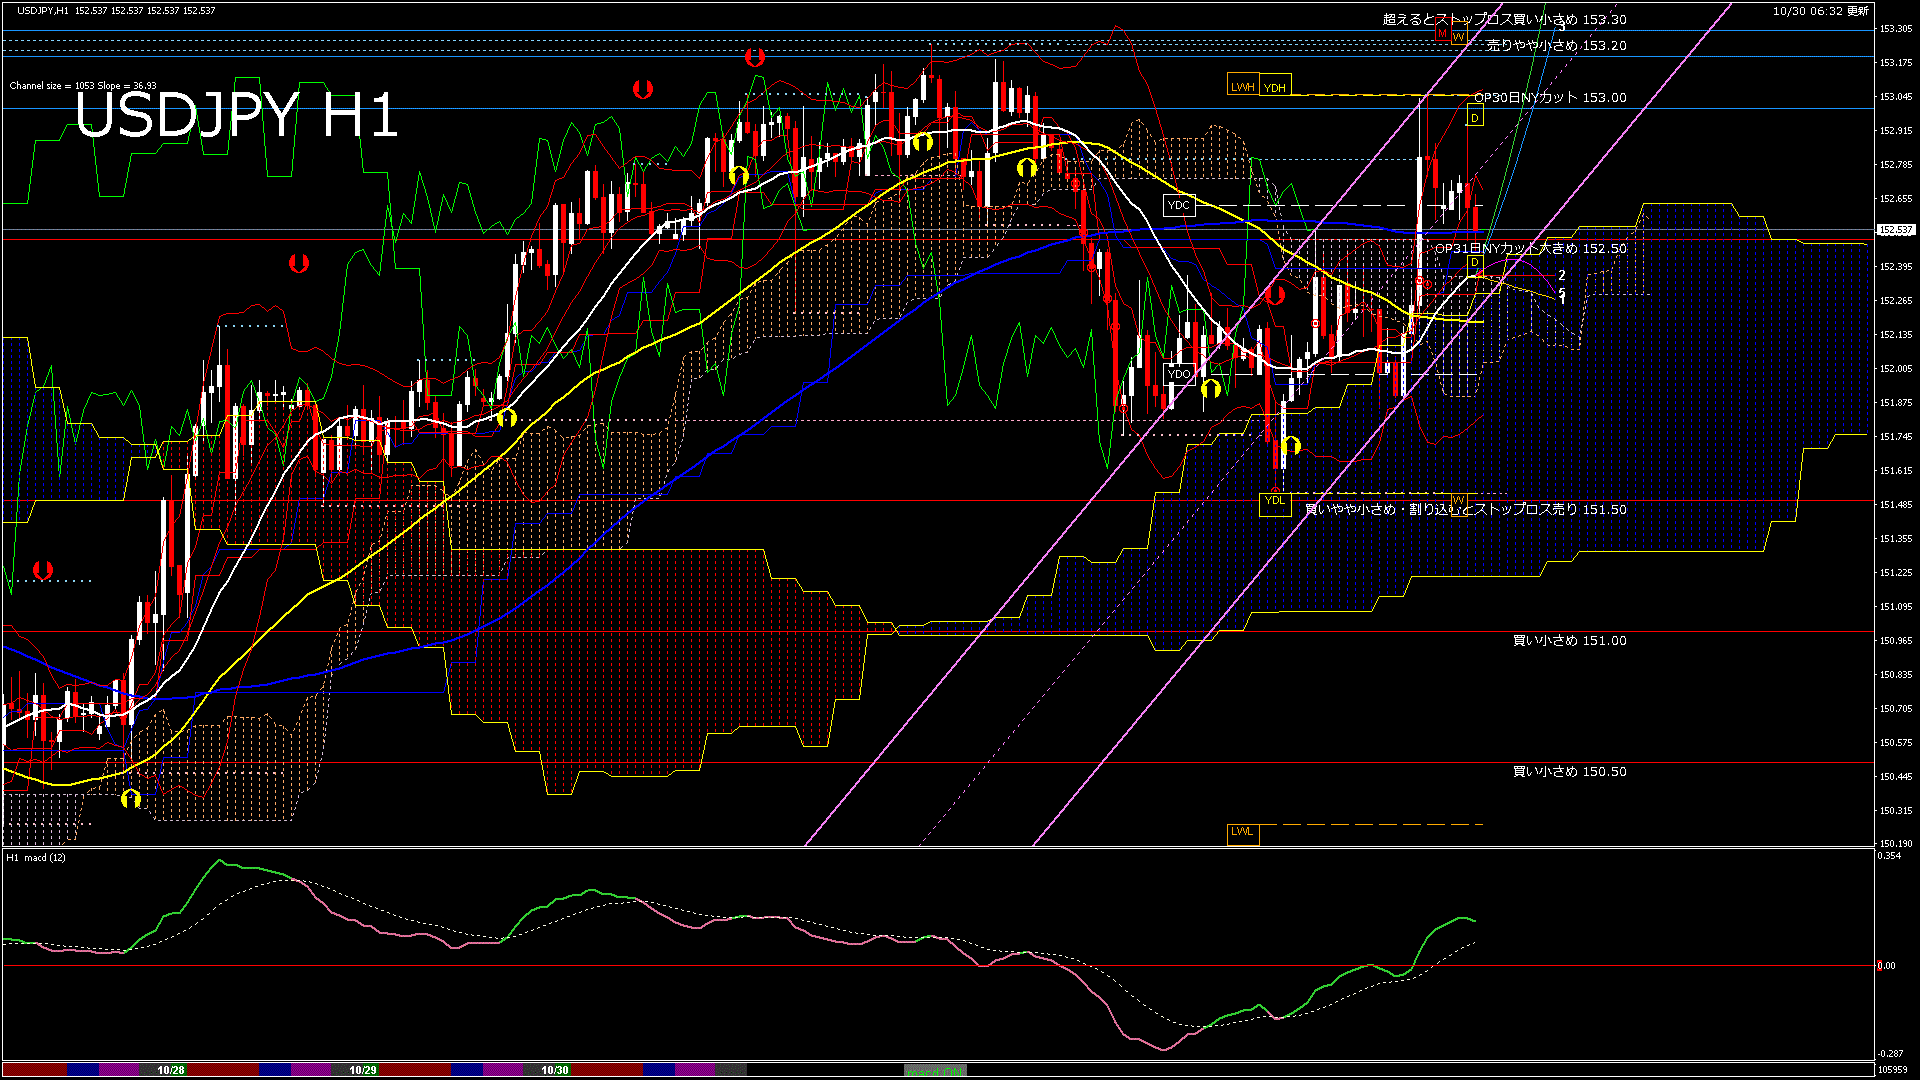Click the yellow D marker below 153.00
The image size is (1920, 1080).
[1475, 118]
